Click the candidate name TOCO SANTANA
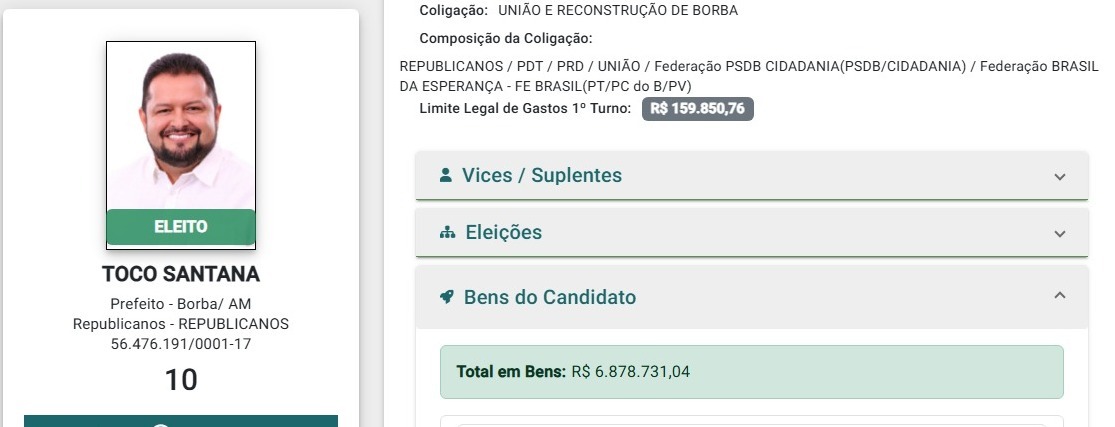1115x427 pixels. pyautogui.click(x=181, y=274)
